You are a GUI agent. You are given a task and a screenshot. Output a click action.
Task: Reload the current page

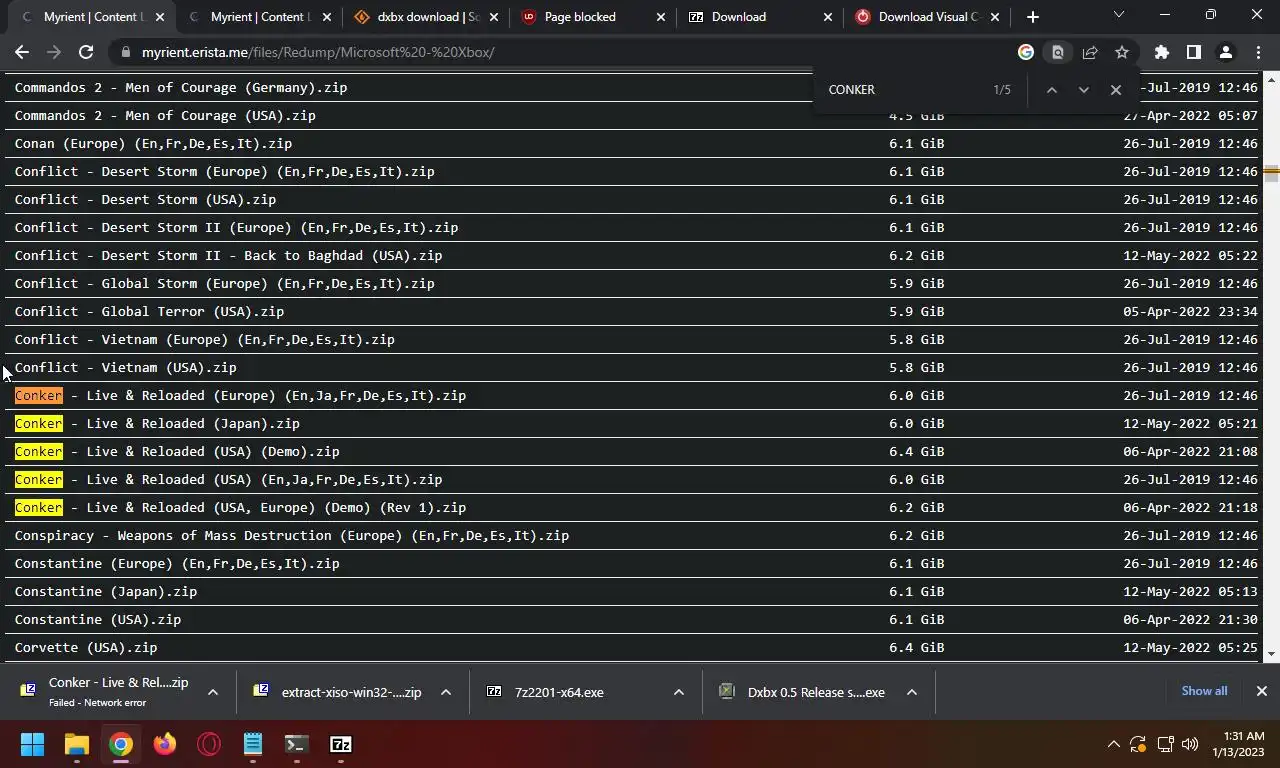(86, 52)
